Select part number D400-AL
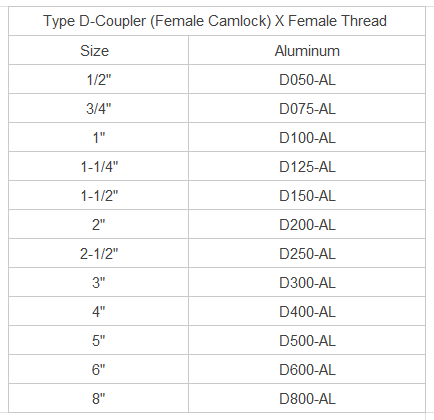Screen dimensions: 434x420 (307, 312)
